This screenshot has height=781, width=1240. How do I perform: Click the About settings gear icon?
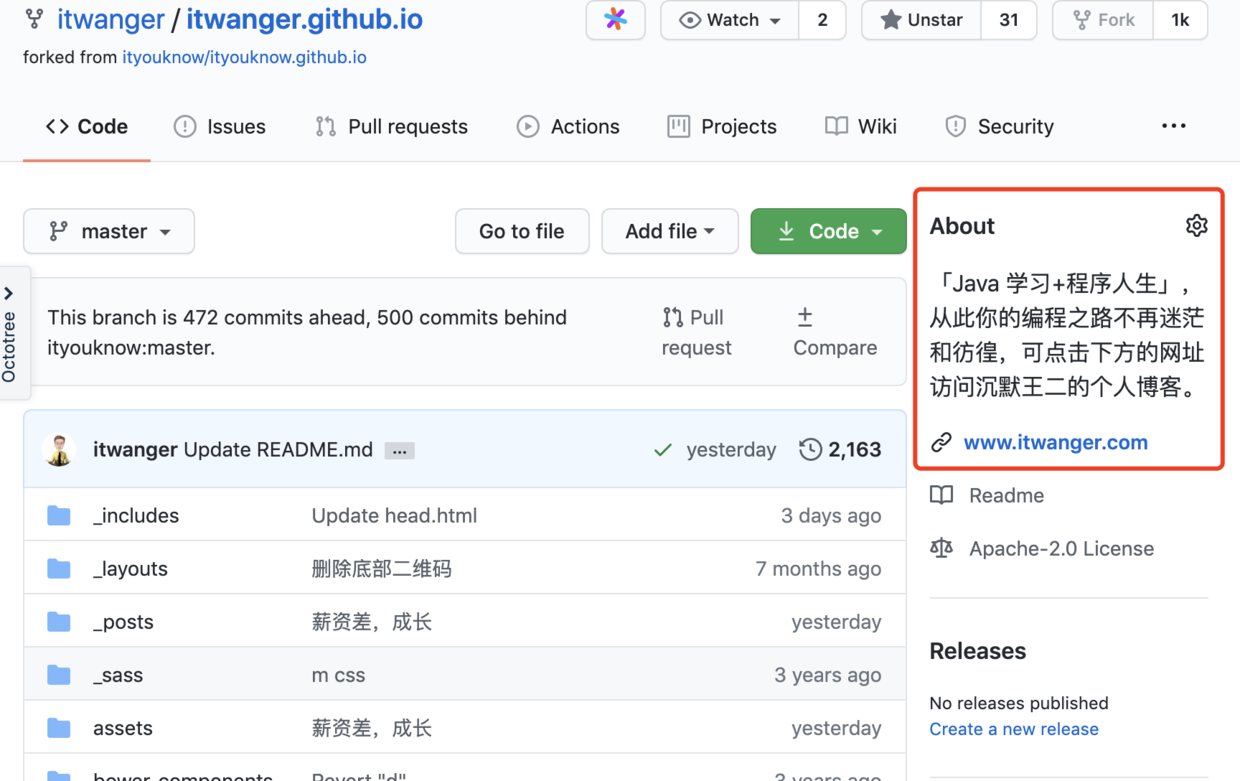coord(1196,226)
